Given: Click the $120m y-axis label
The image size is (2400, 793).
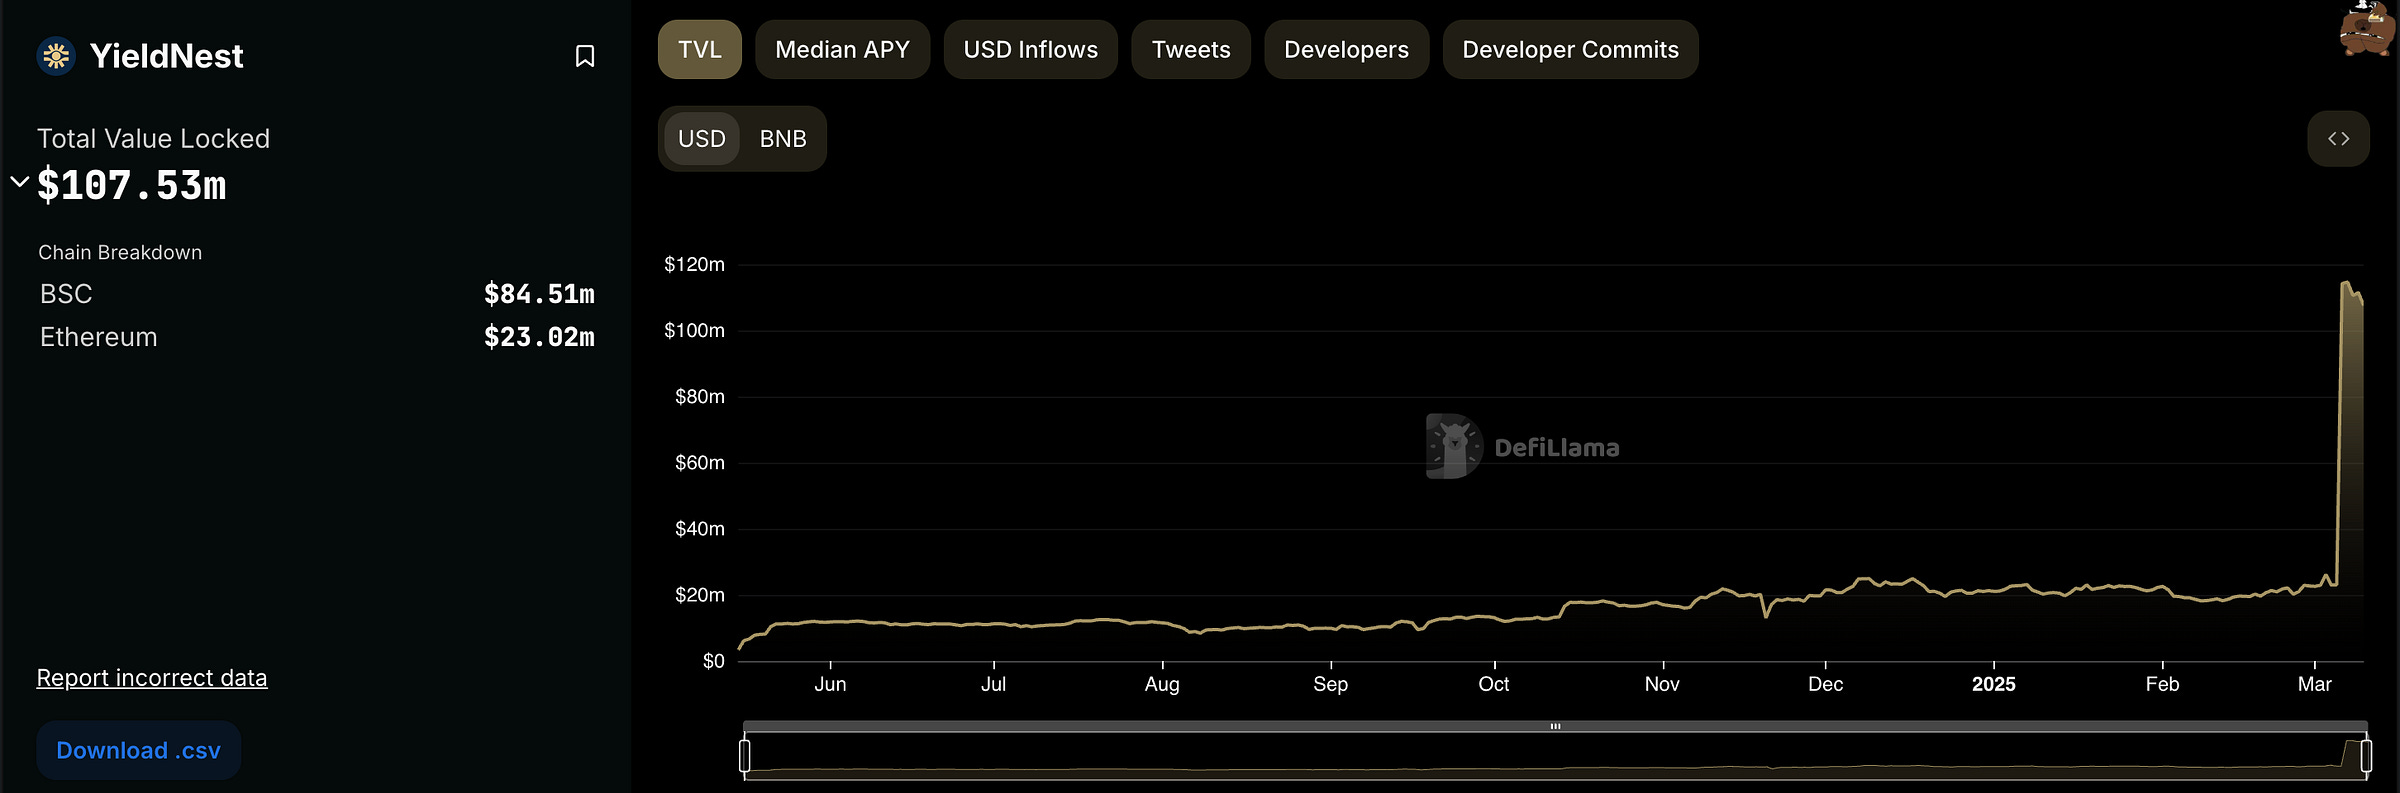Looking at the screenshot, I should [694, 264].
